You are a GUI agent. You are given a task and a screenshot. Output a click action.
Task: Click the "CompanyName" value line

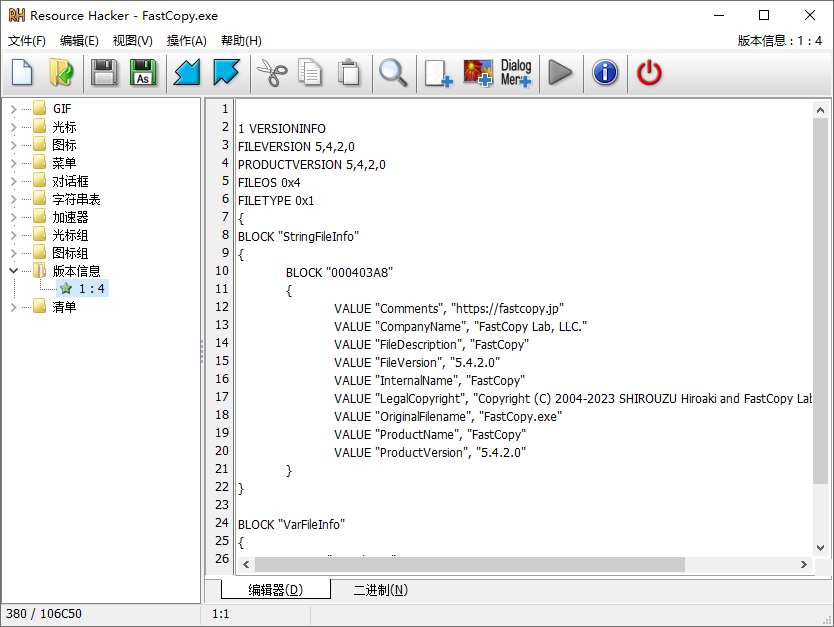[x=461, y=327]
